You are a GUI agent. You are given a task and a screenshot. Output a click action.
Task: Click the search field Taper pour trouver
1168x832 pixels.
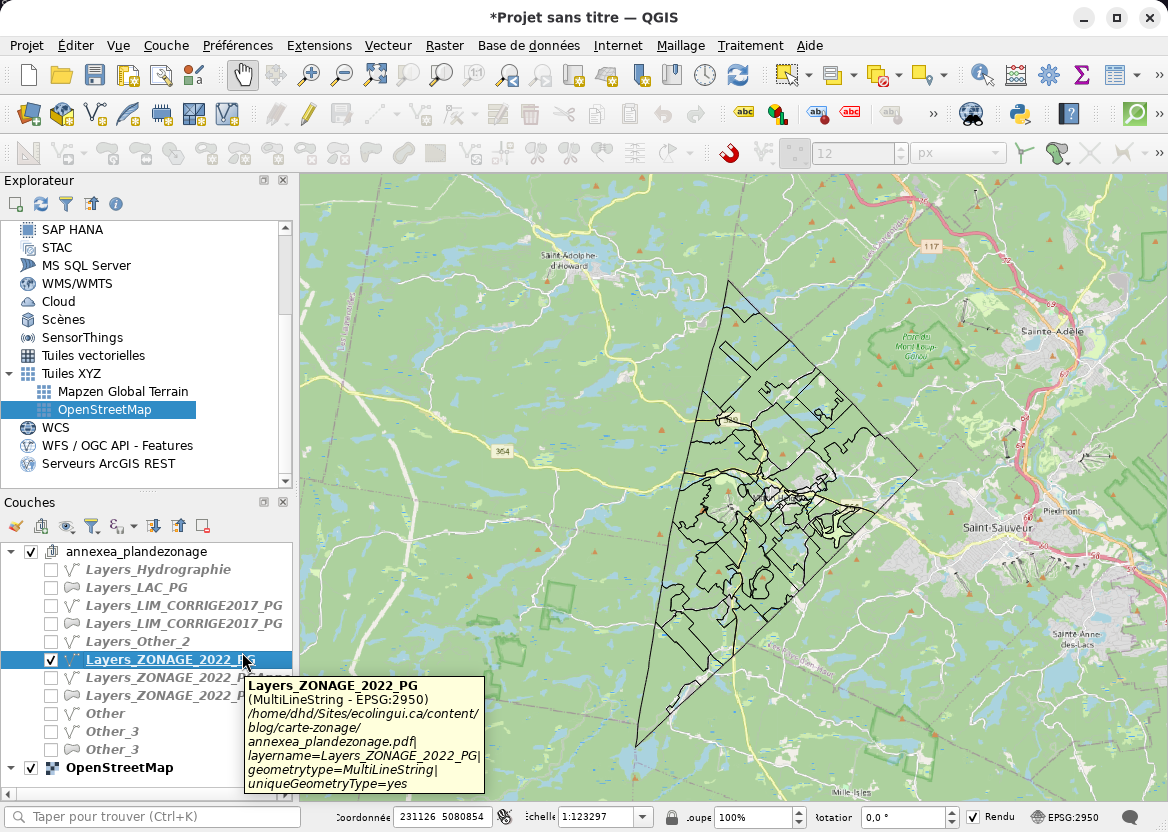(154, 817)
